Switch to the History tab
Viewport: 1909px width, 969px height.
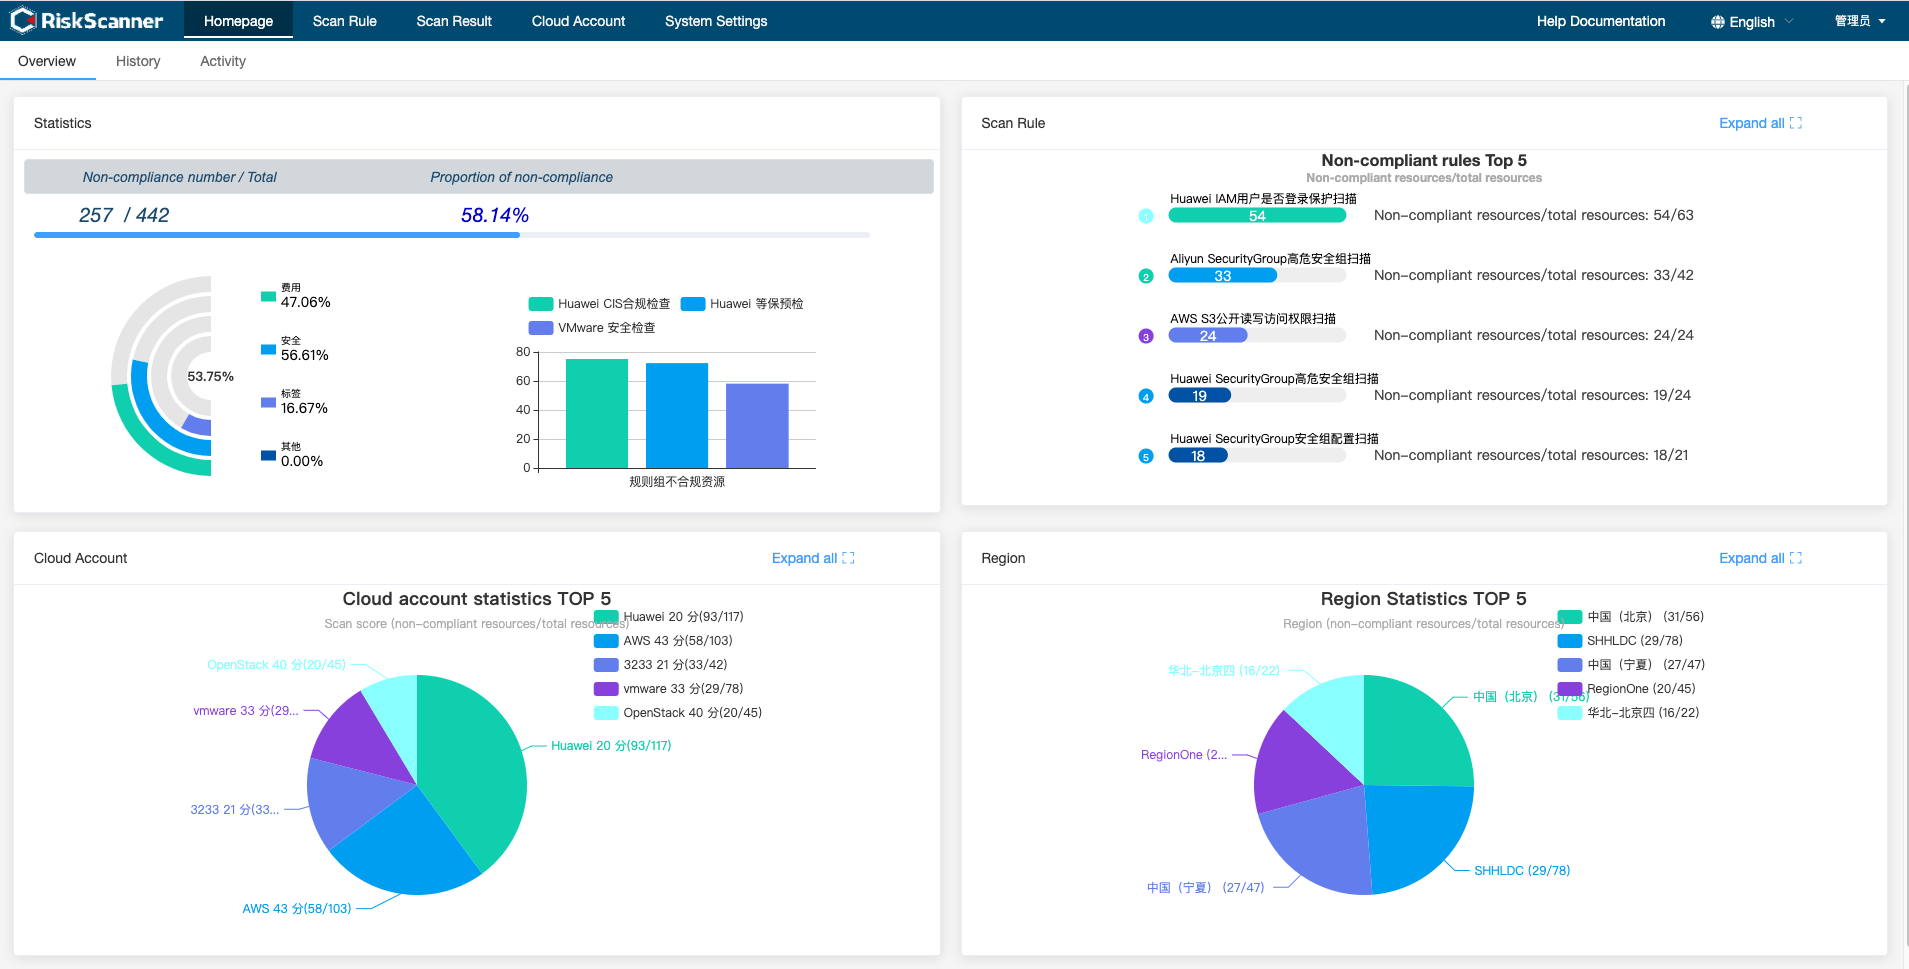(x=138, y=61)
